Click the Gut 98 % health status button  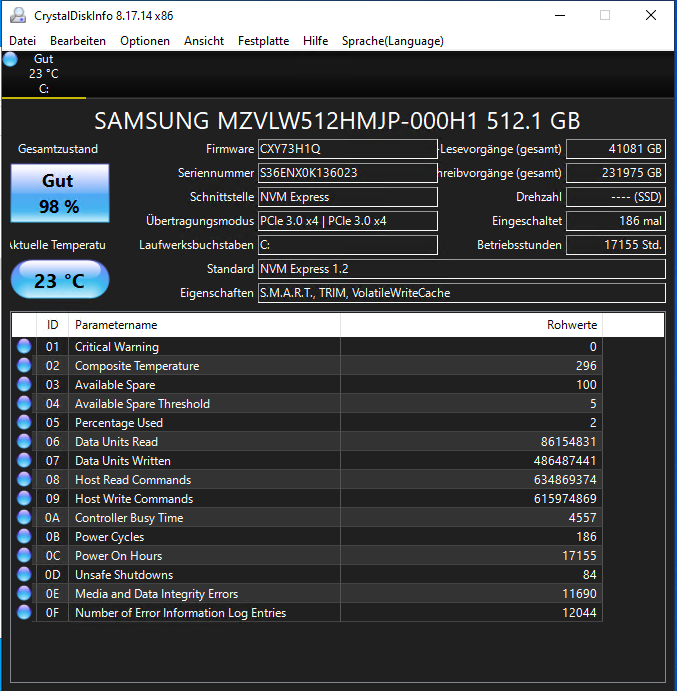60,193
